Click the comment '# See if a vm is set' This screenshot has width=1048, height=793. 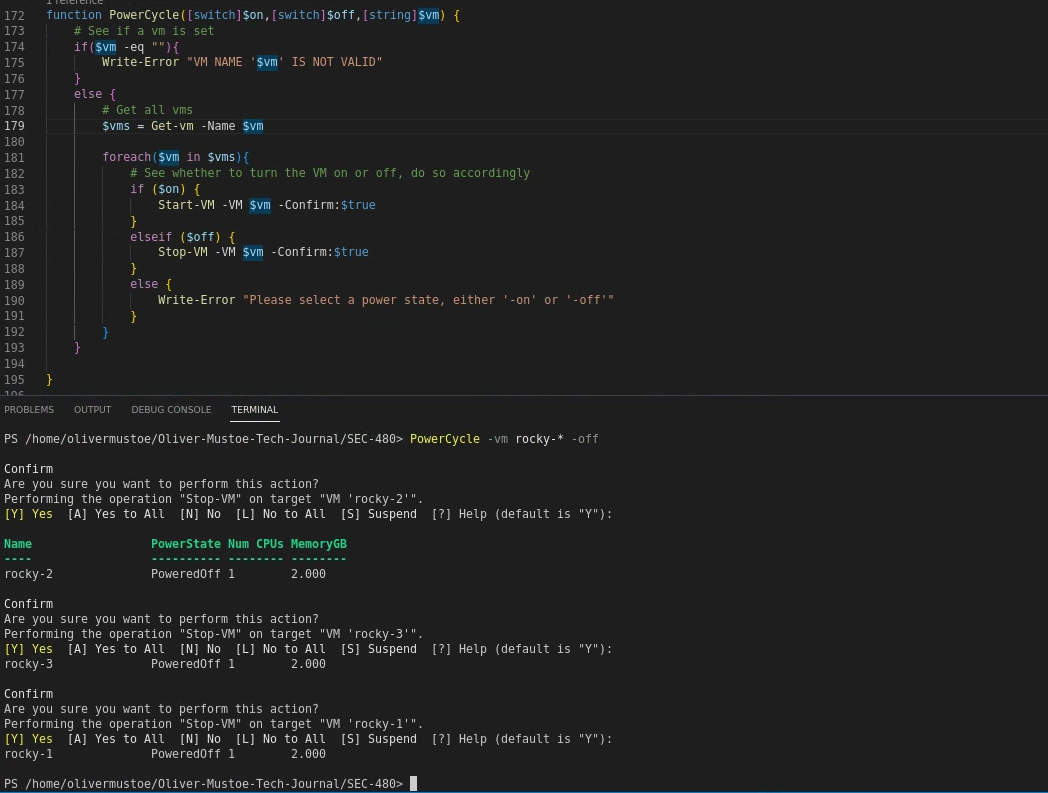coord(144,31)
